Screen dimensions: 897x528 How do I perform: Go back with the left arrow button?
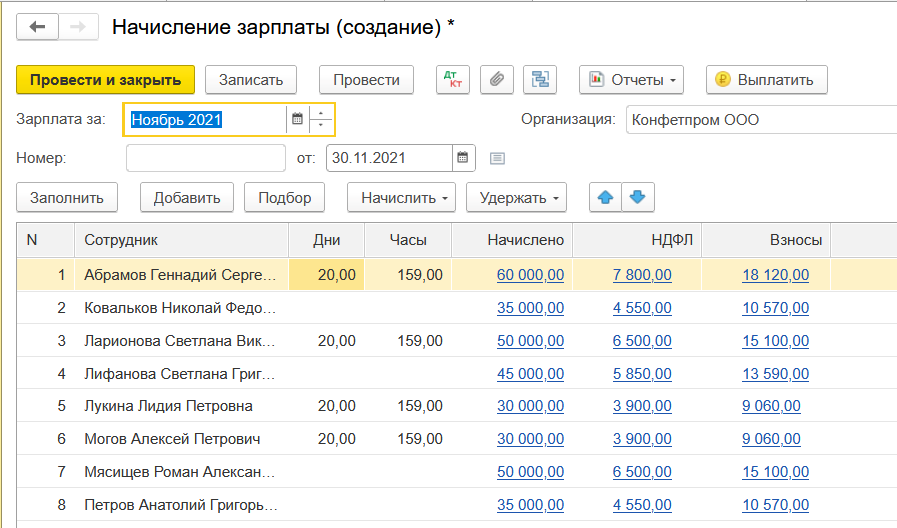tap(37, 27)
